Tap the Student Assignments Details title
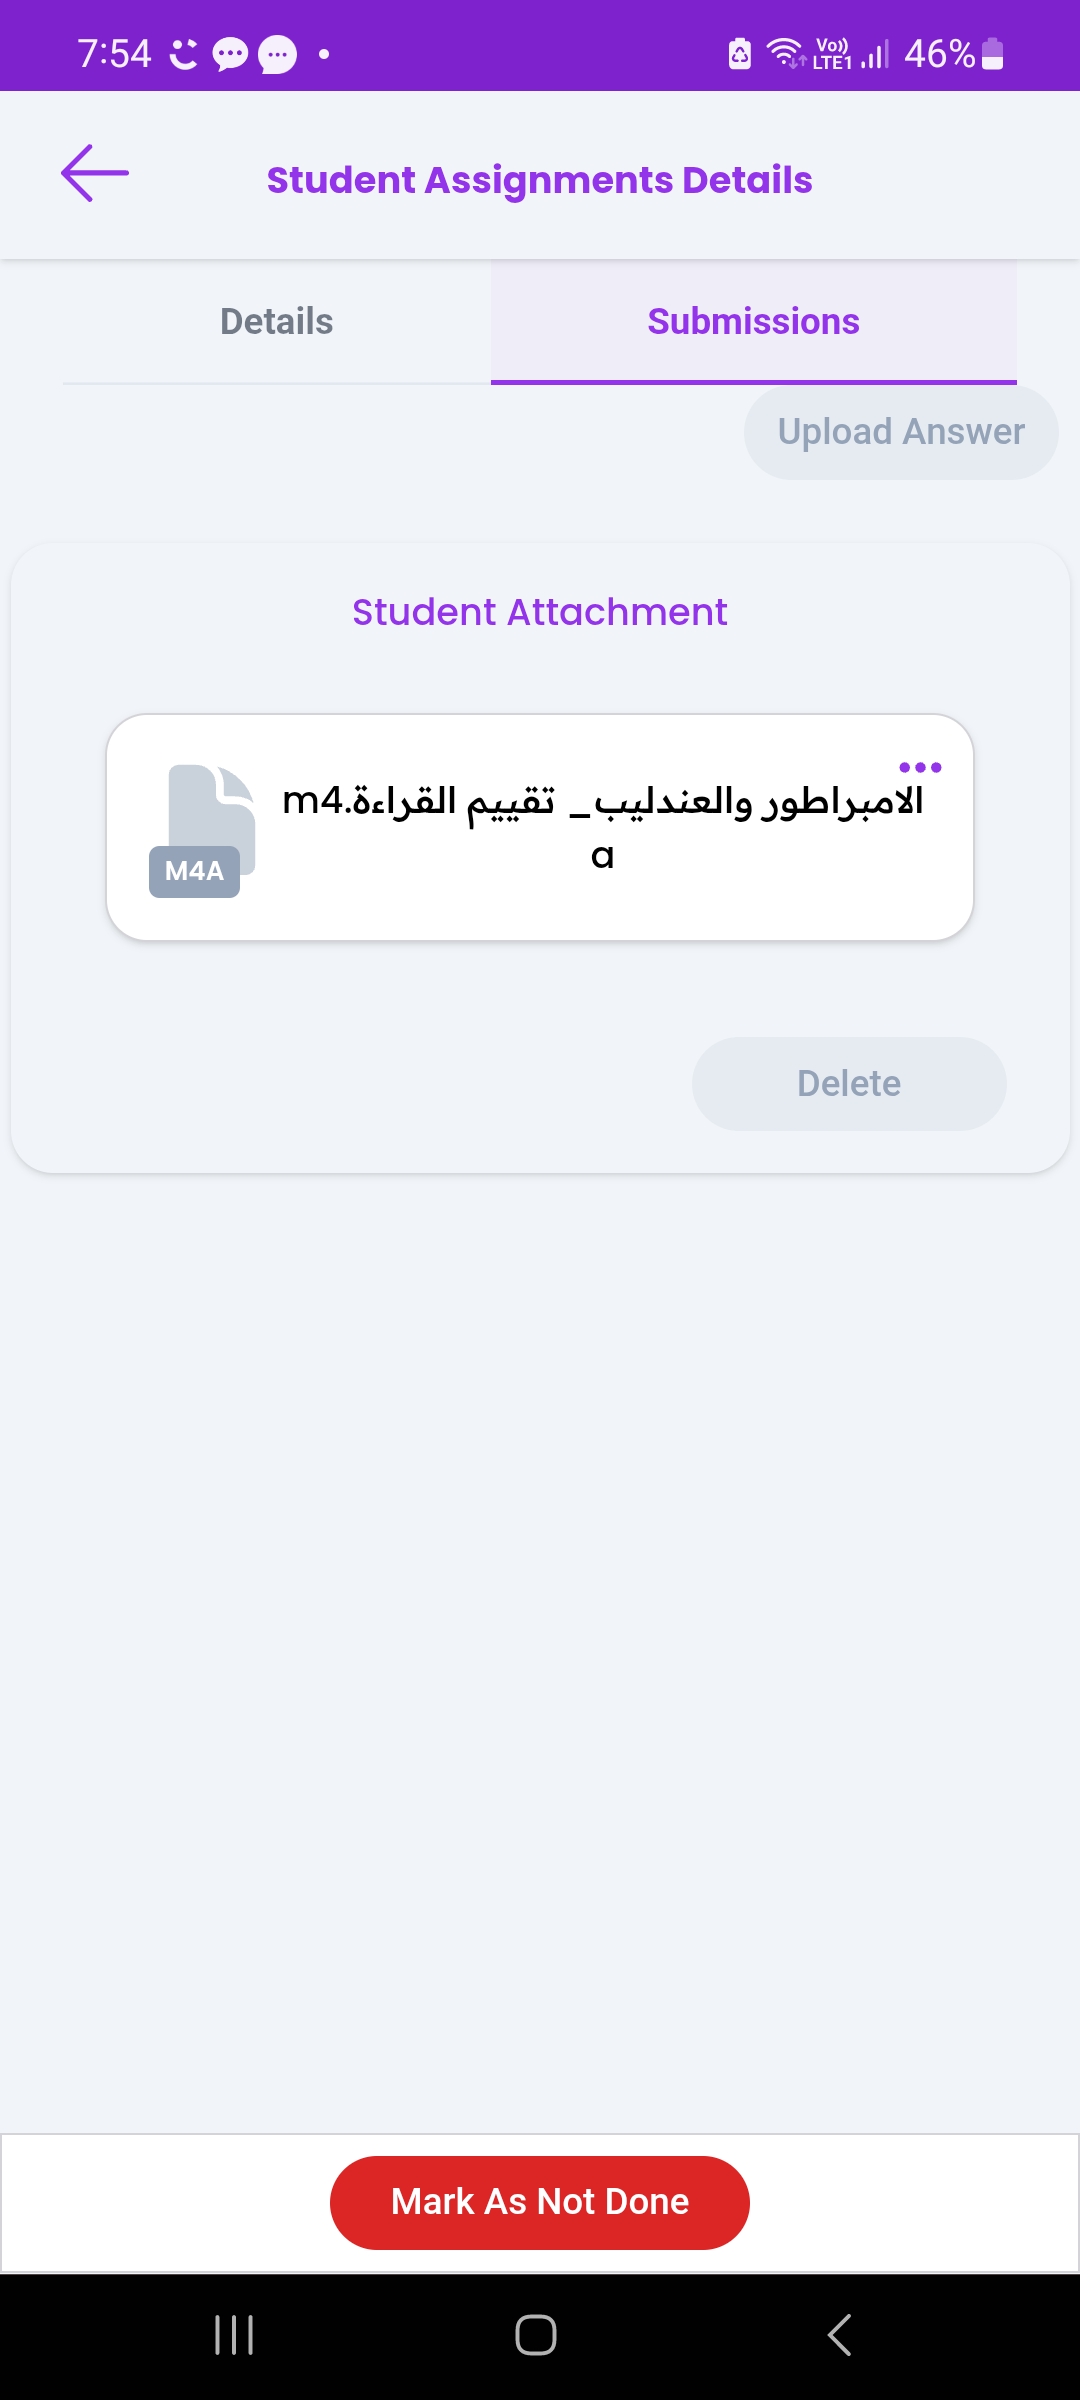The height and width of the screenshot is (2400, 1080). [540, 180]
